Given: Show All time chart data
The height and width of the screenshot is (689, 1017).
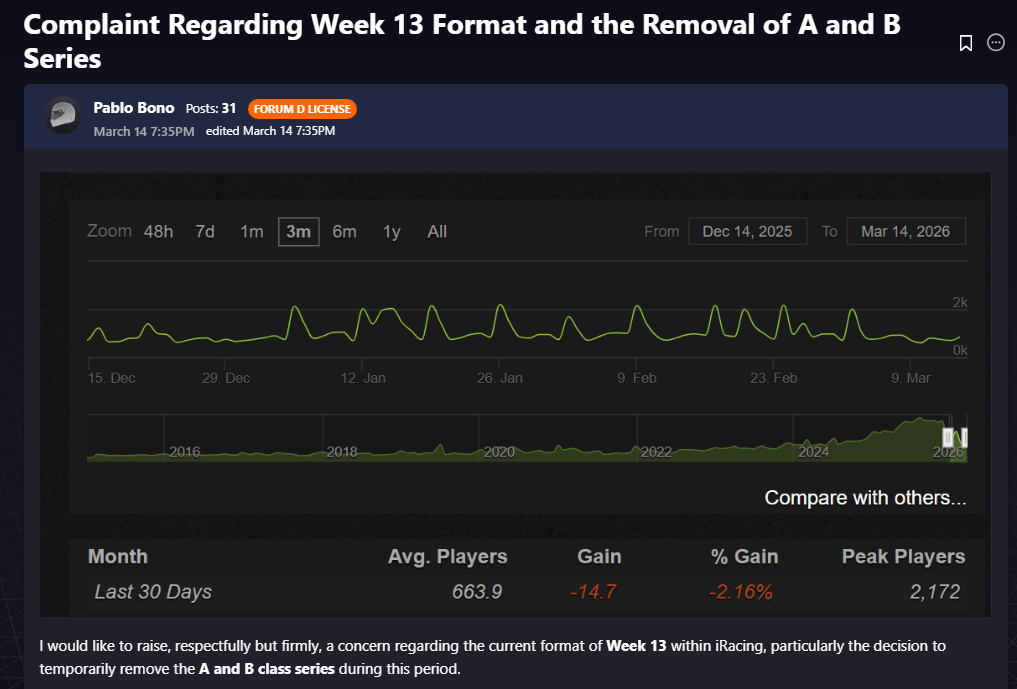Looking at the screenshot, I should pos(437,232).
